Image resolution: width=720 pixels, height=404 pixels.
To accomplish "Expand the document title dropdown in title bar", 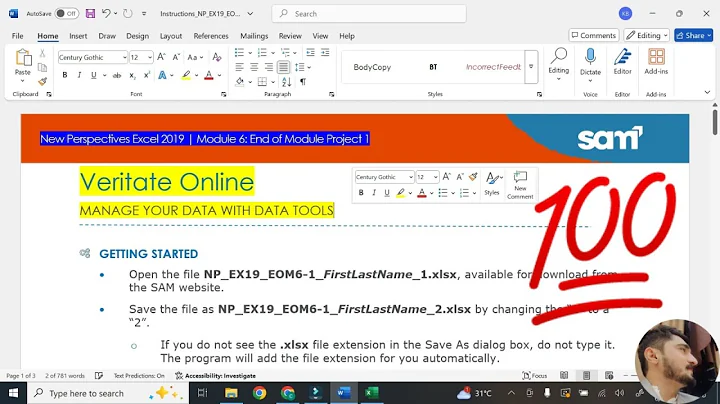I will (x=250, y=14).
